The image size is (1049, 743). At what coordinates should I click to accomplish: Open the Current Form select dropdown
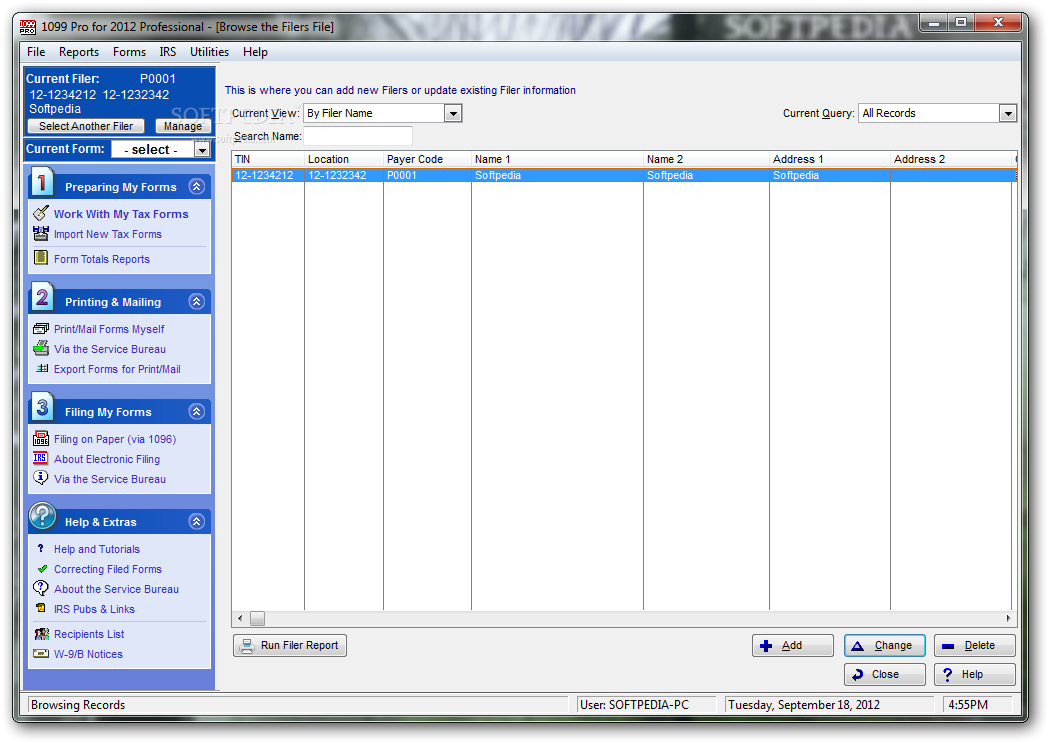pyautogui.click(x=201, y=150)
